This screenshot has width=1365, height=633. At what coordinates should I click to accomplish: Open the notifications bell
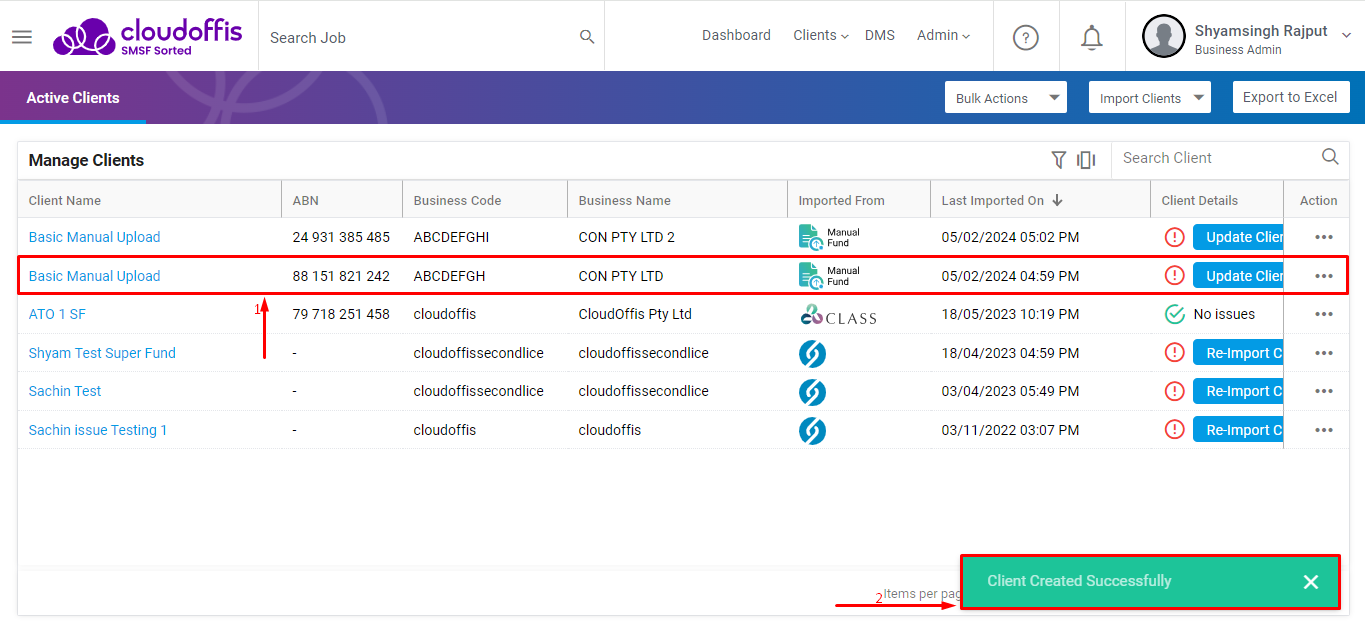[x=1092, y=37]
